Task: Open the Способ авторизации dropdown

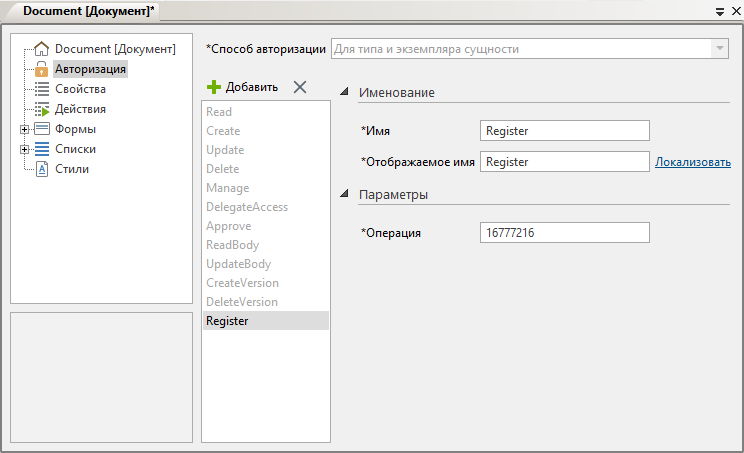Action: (719, 49)
